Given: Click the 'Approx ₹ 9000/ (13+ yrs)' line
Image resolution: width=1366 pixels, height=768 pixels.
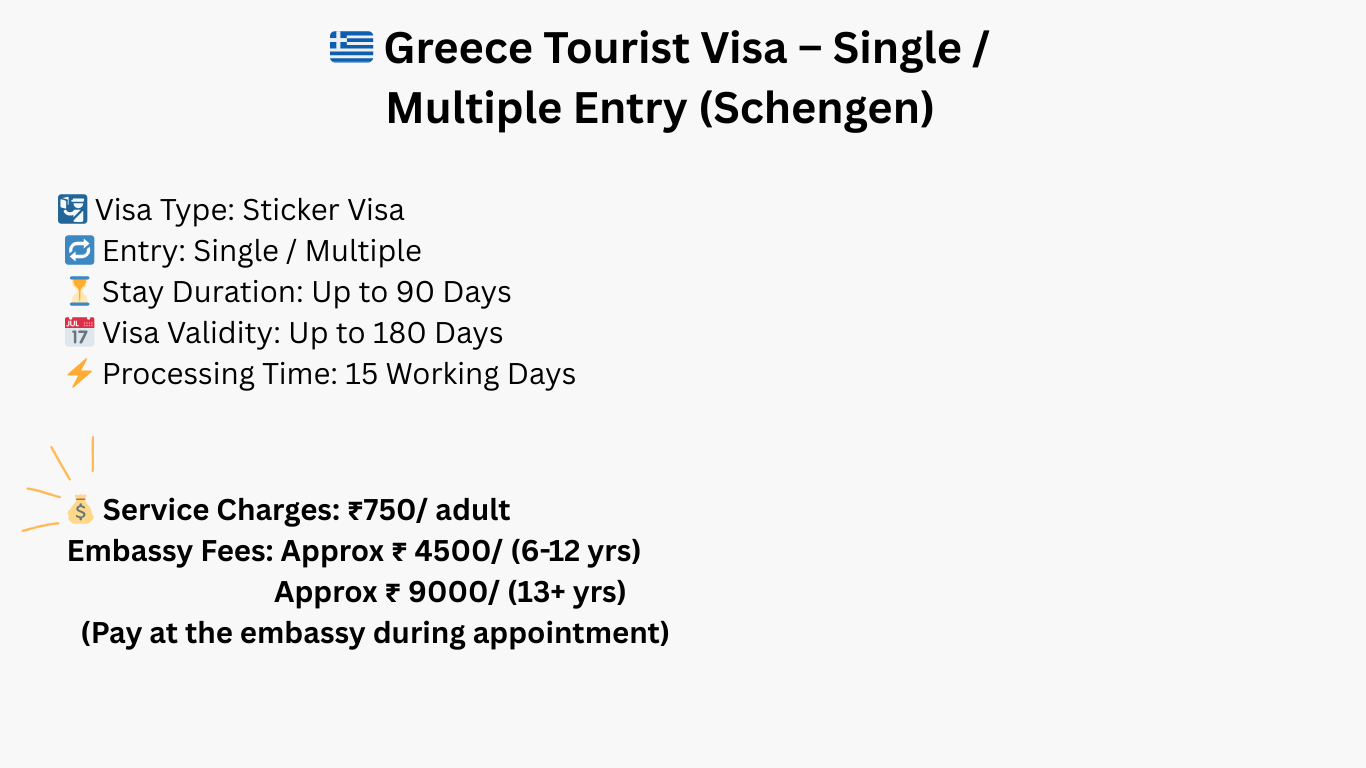Looking at the screenshot, I should click(450, 592).
